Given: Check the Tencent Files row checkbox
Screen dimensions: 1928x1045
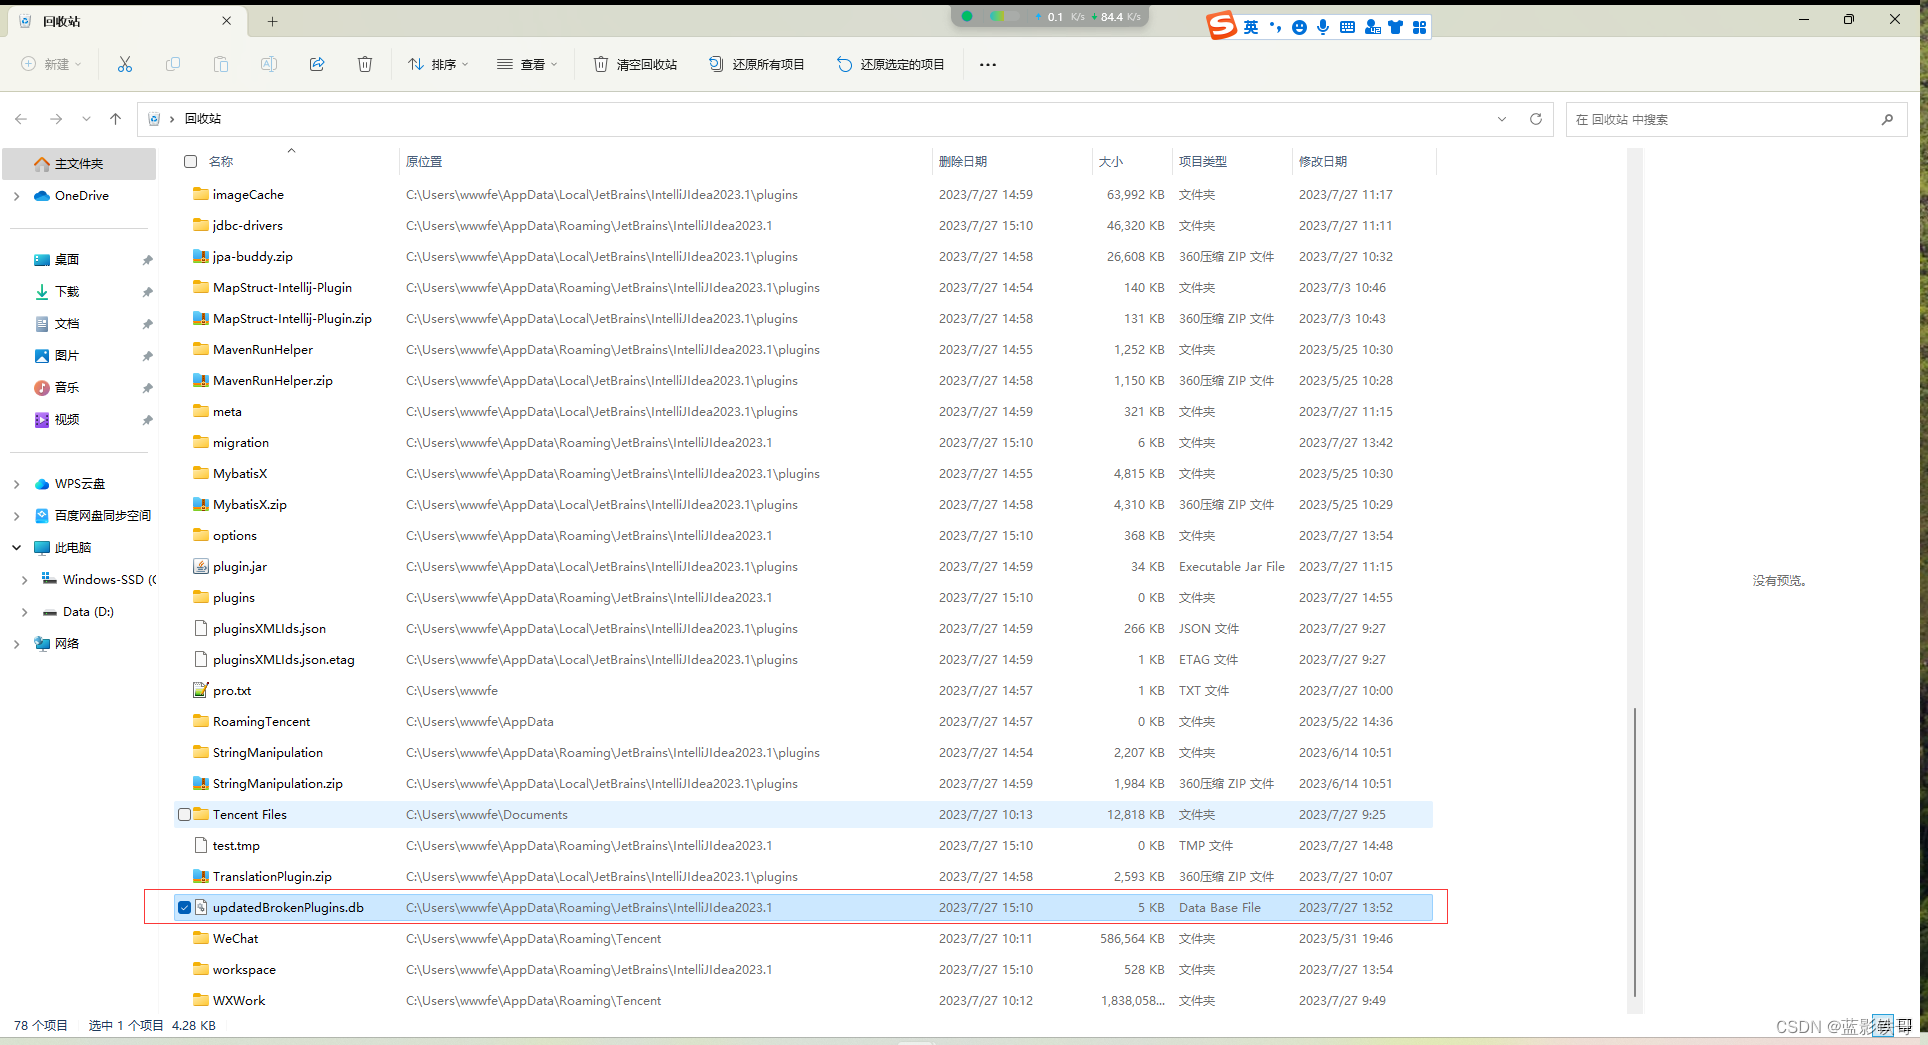Looking at the screenshot, I should pos(184,814).
